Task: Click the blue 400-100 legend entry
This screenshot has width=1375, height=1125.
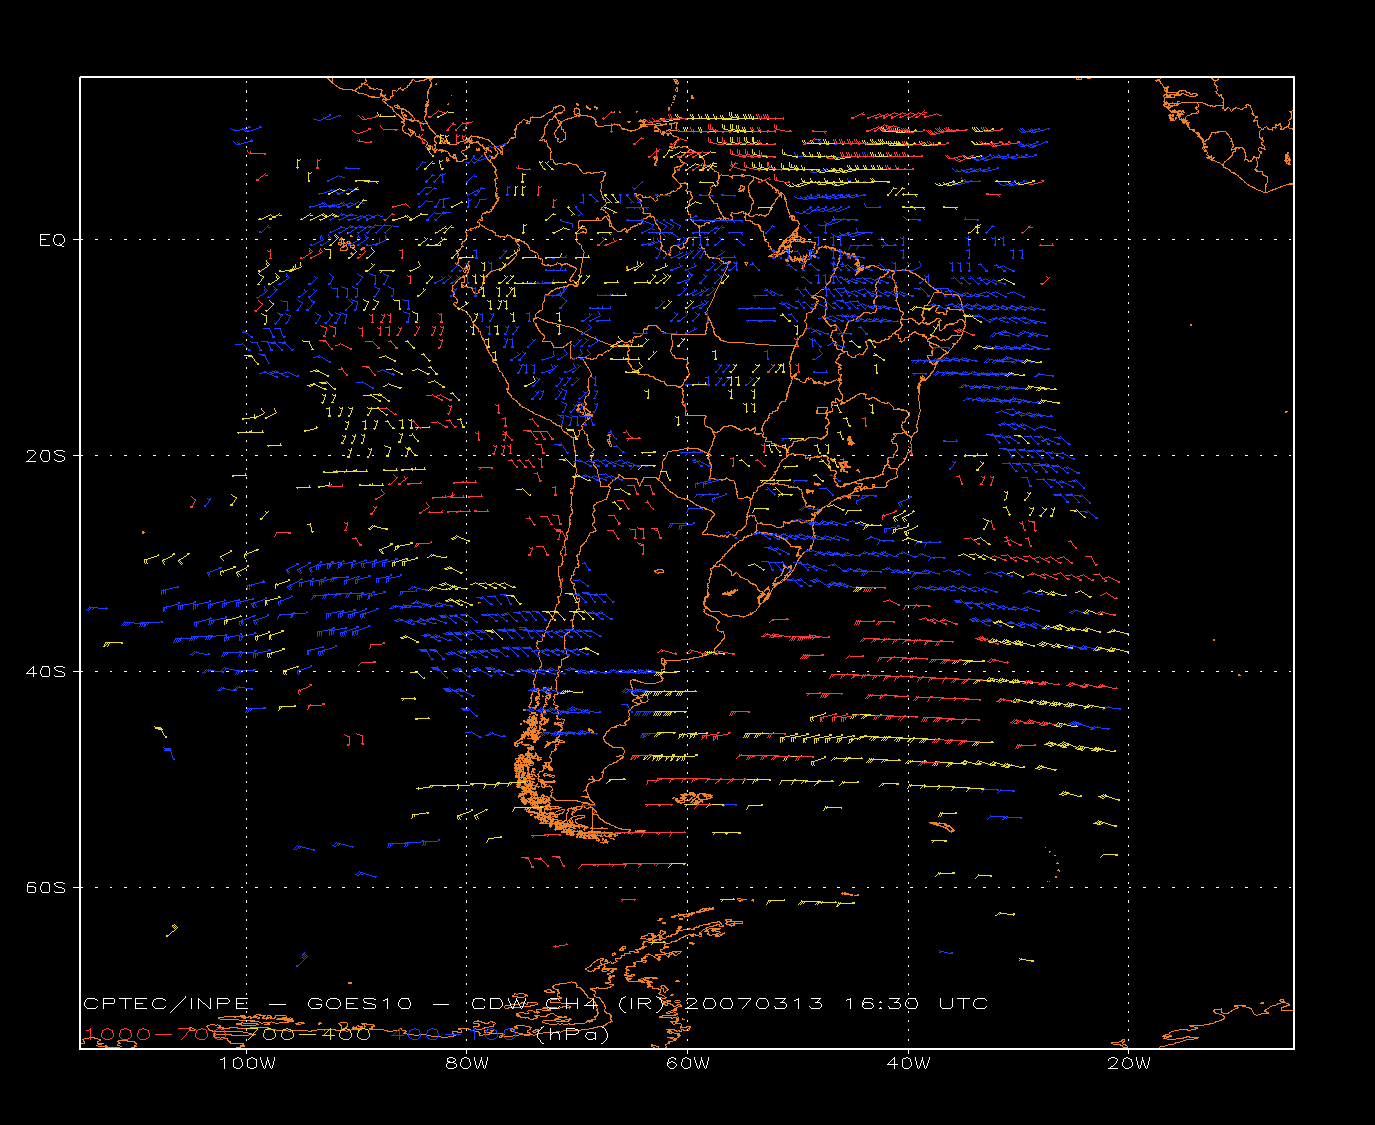Action: (455, 1034)
